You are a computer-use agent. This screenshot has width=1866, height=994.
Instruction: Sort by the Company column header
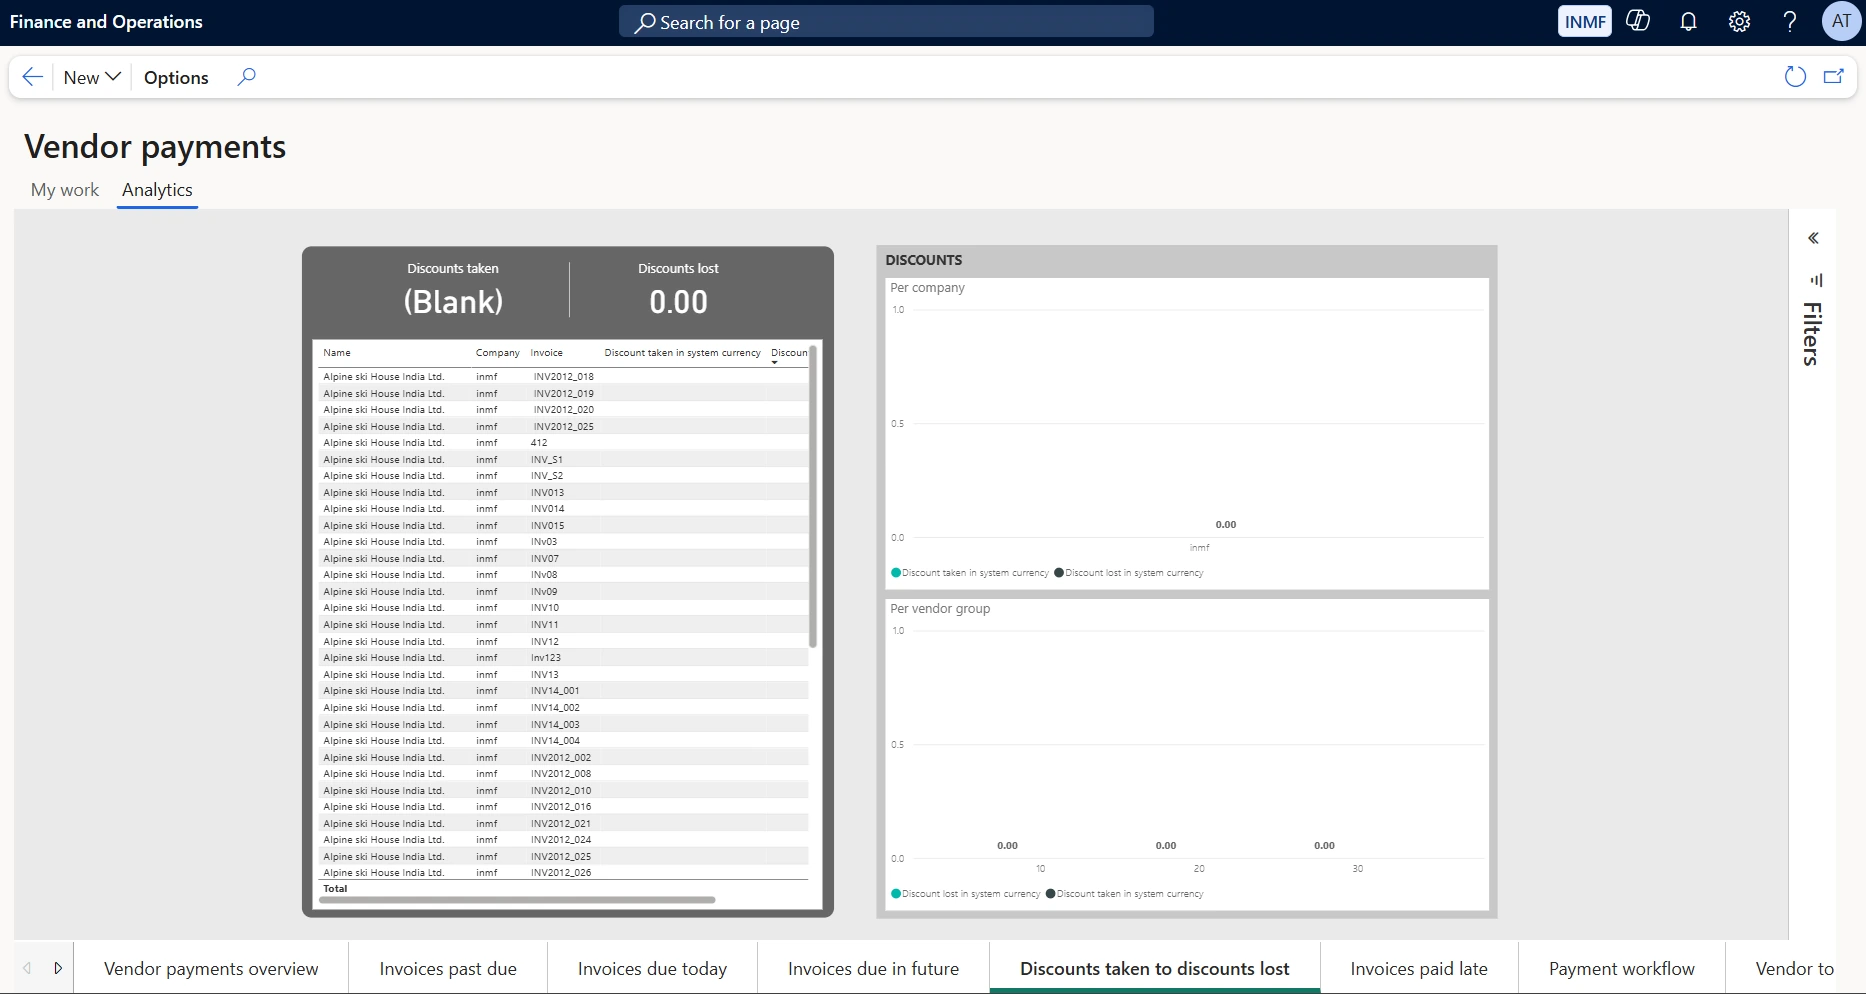coord(497,353)
